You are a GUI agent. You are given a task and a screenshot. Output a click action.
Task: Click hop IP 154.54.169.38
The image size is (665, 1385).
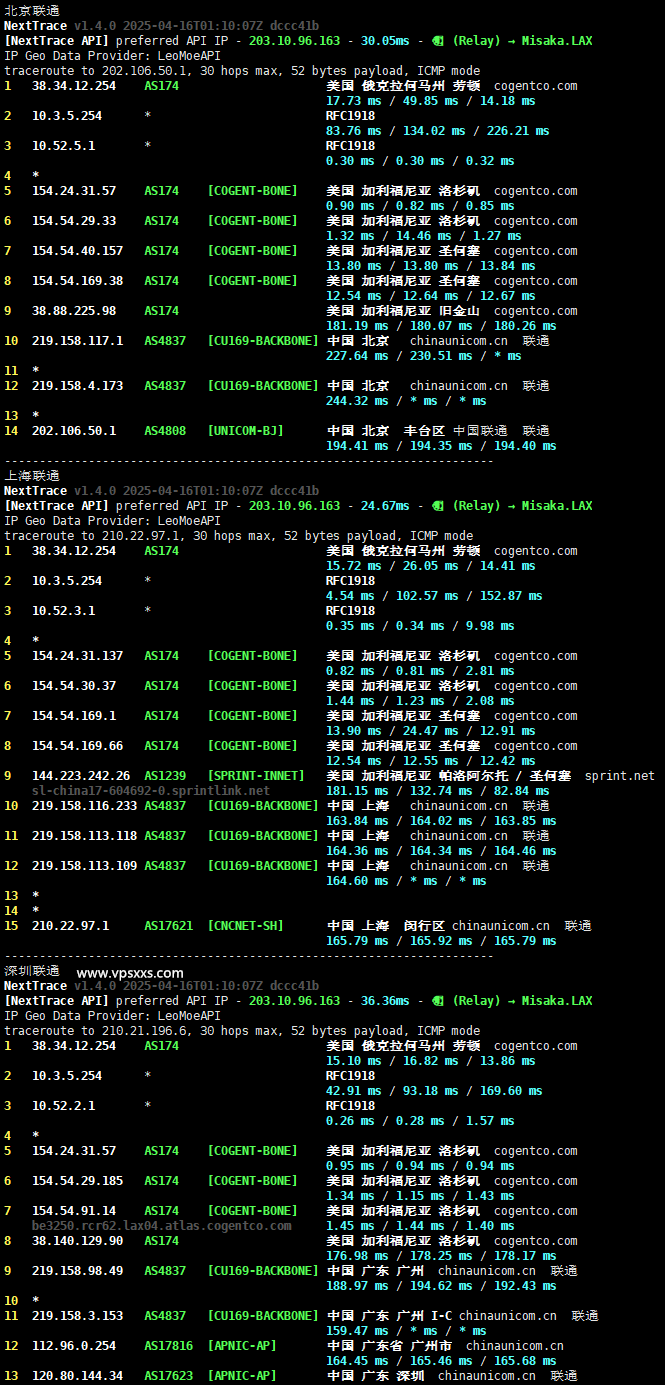77,281
